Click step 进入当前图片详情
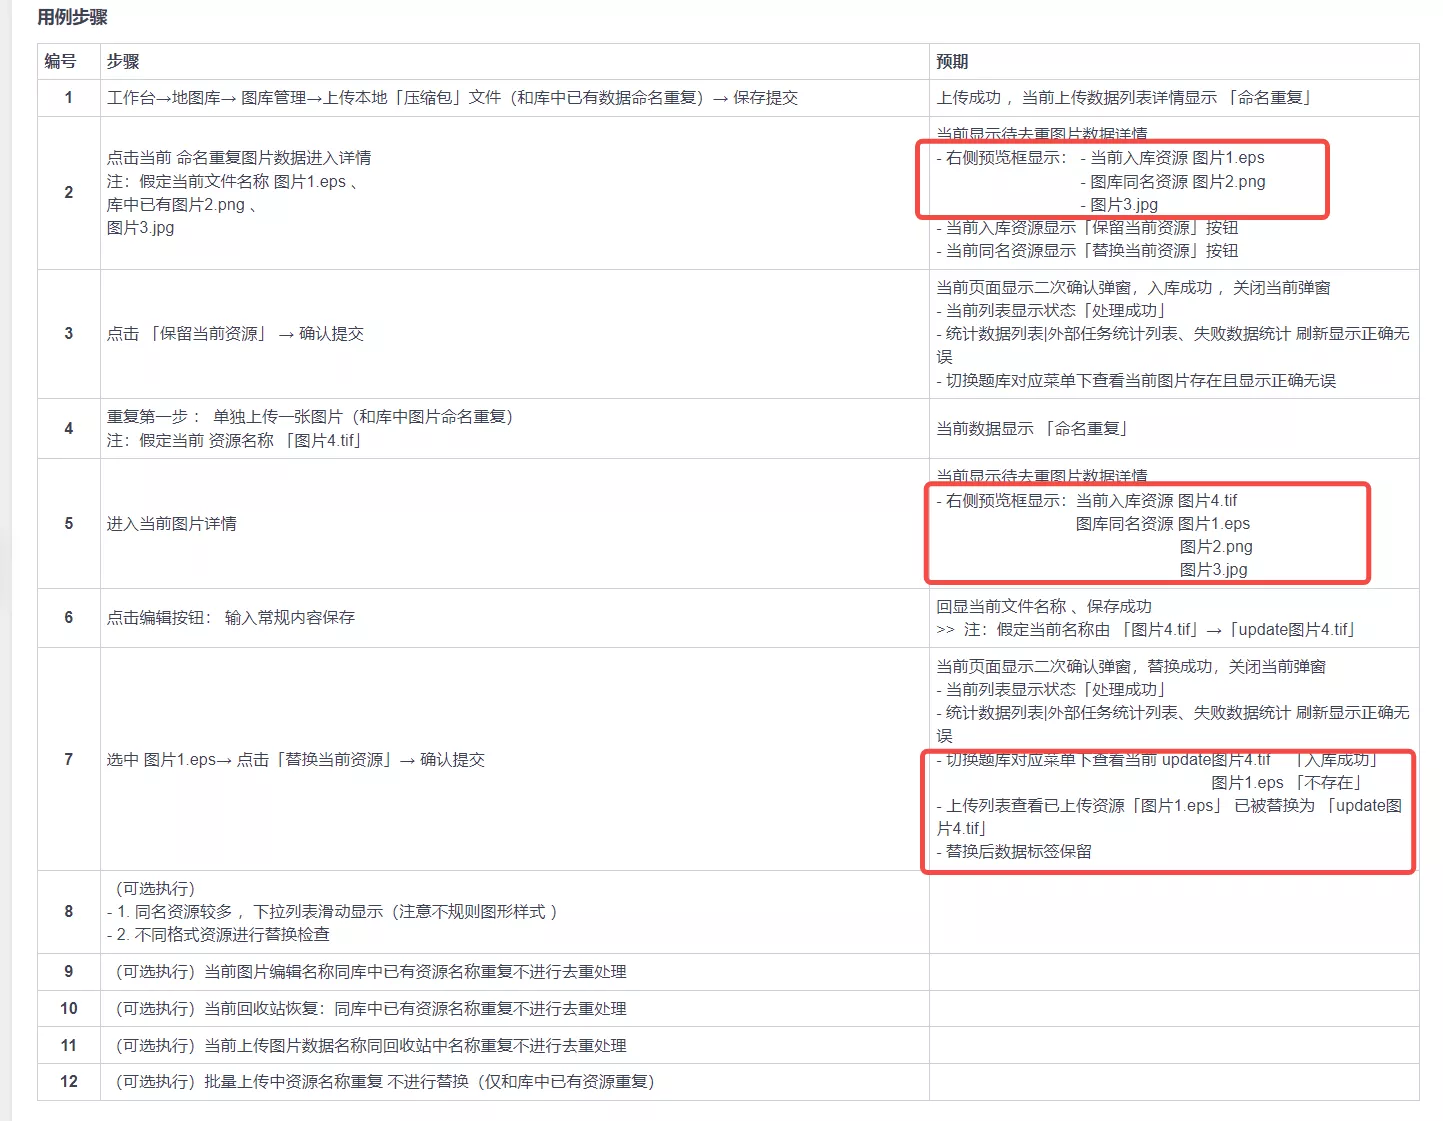The height and width of the screenshot is (1121, 1443). 172,524
